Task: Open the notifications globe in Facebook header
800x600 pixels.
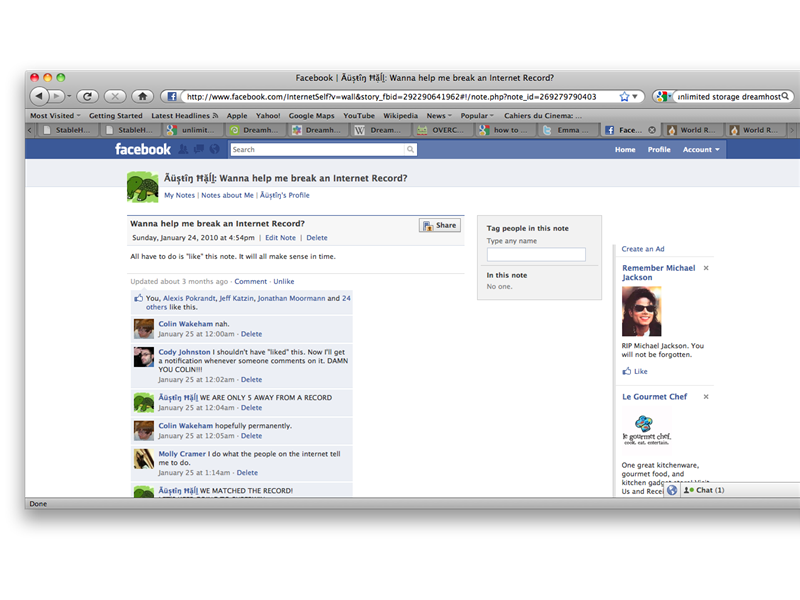Action: (x=215, y=149)
